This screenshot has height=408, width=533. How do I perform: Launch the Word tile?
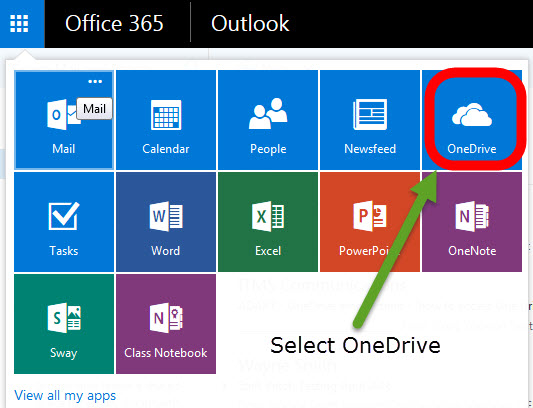(x=166, y=222)
